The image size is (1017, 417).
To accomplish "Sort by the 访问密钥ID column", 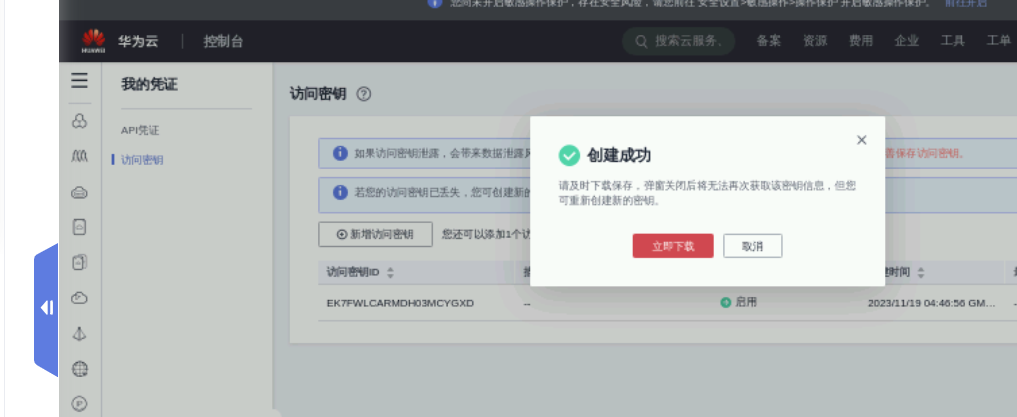I will pyautogui.click(x=390, y=272).
